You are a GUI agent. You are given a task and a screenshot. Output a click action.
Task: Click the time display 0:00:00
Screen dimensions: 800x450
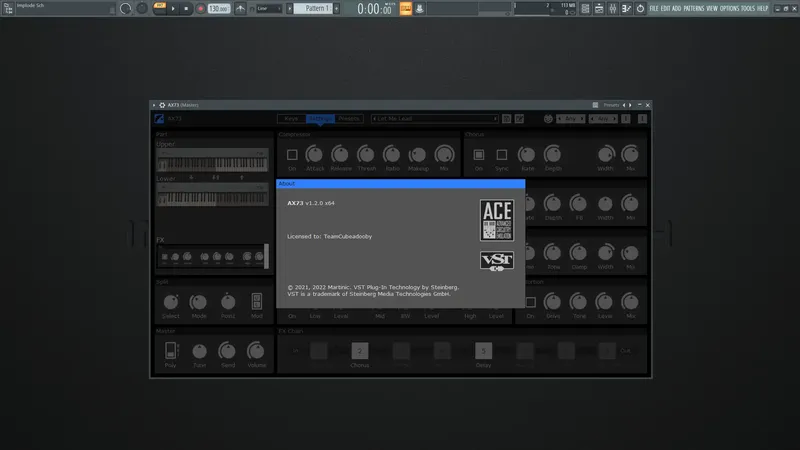pos(375,9)
